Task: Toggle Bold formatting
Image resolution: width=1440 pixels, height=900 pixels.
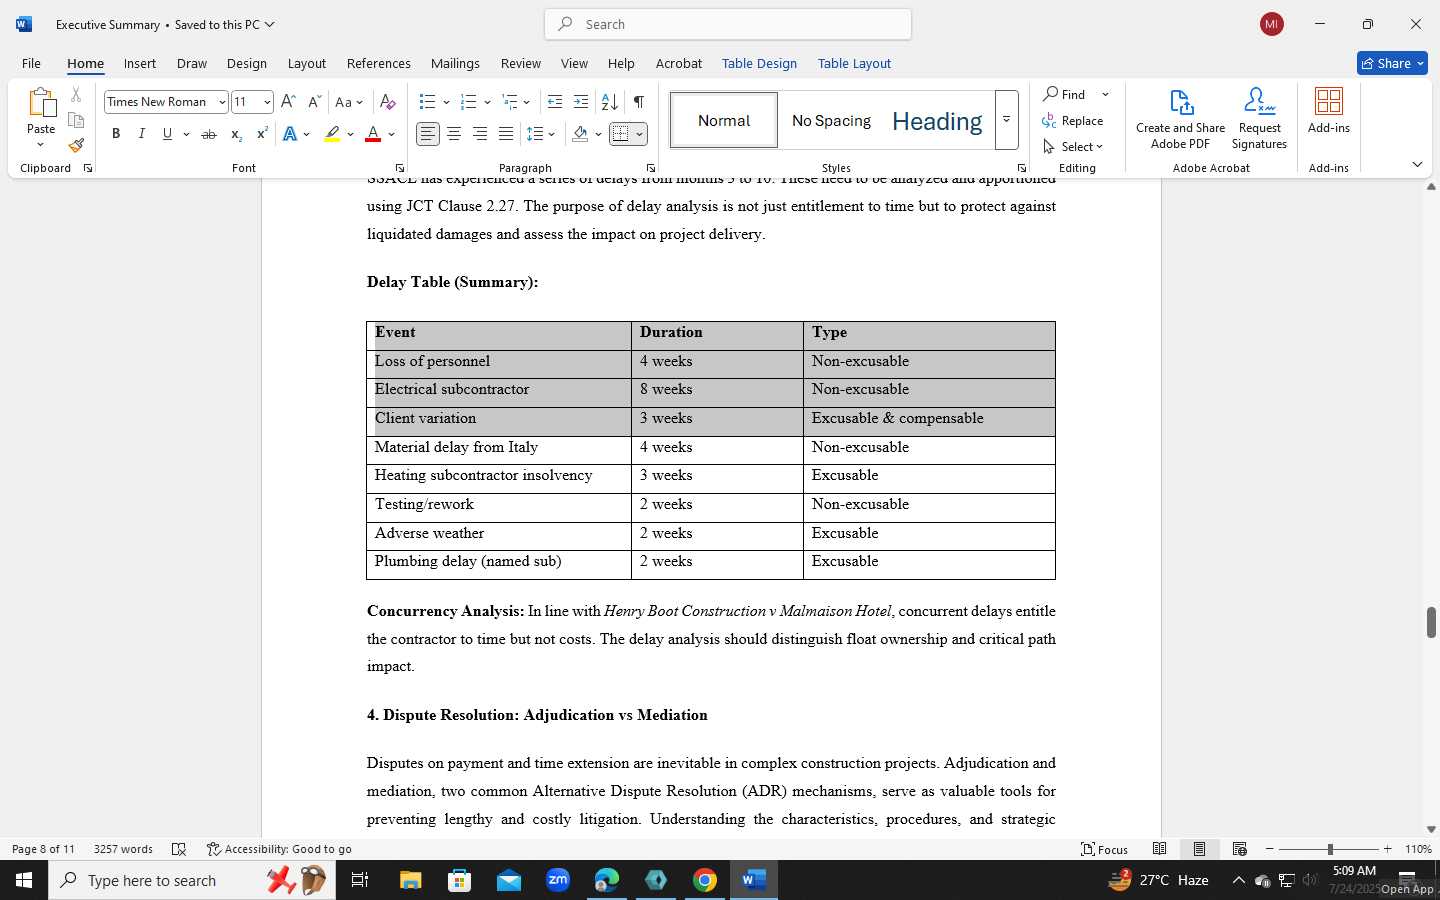Action: [x=116, y=134]
